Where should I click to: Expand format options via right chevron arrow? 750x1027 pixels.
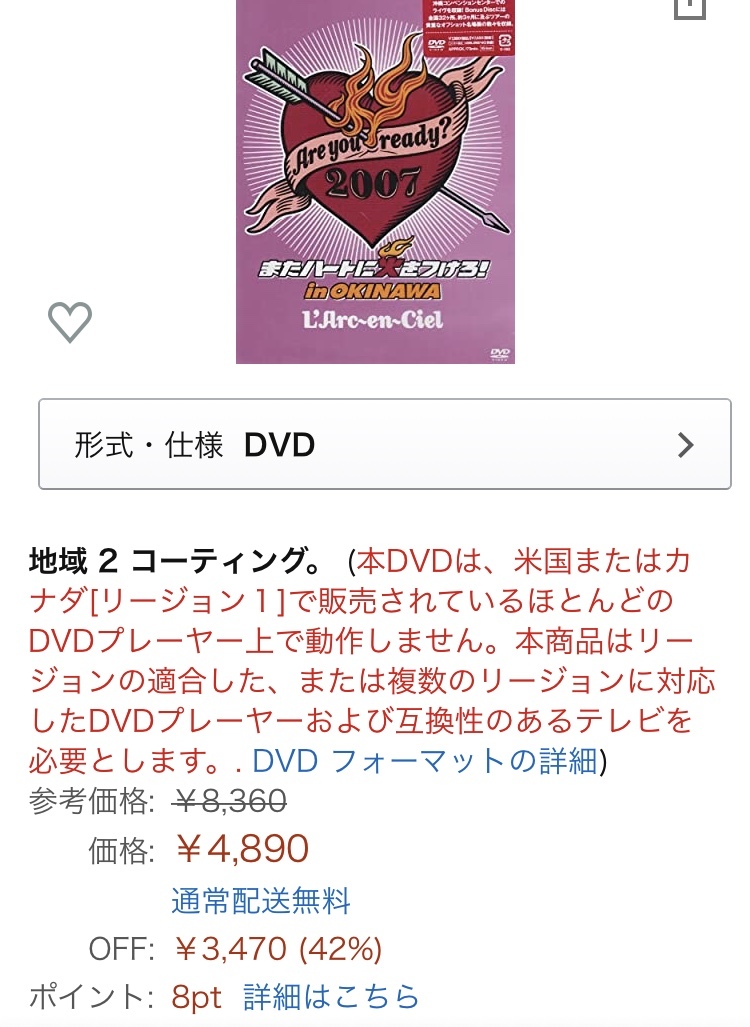coord(685,445)
